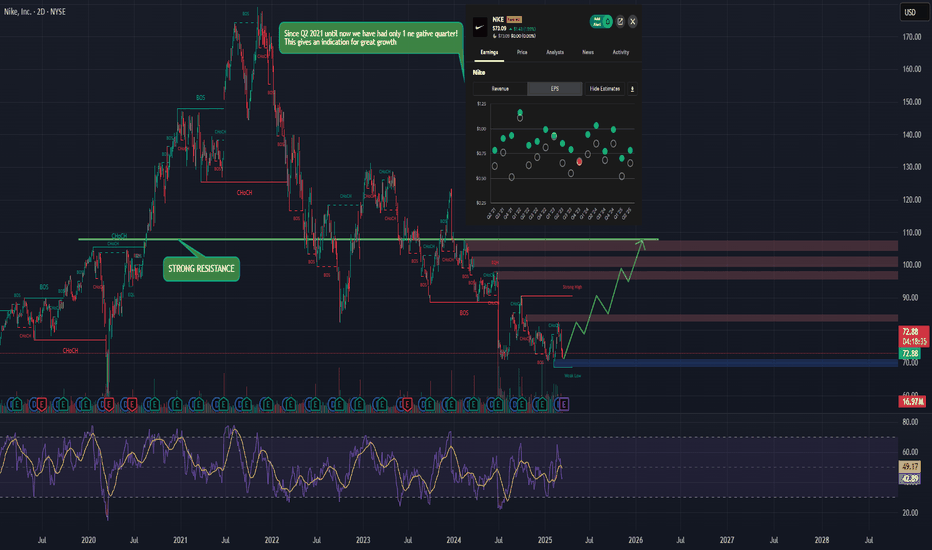This screenshot has width=932, height=550.
Task: Open the Earnings tab
Action: [x=489, y=52]
